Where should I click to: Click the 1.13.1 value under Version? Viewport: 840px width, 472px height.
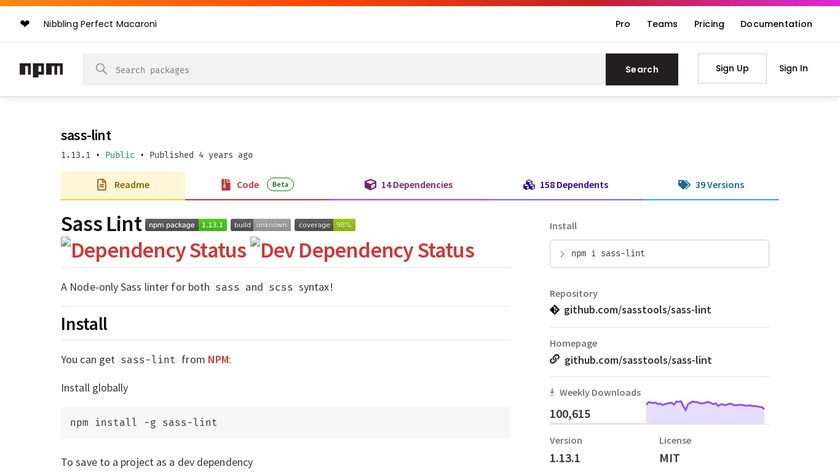point(565,458)
